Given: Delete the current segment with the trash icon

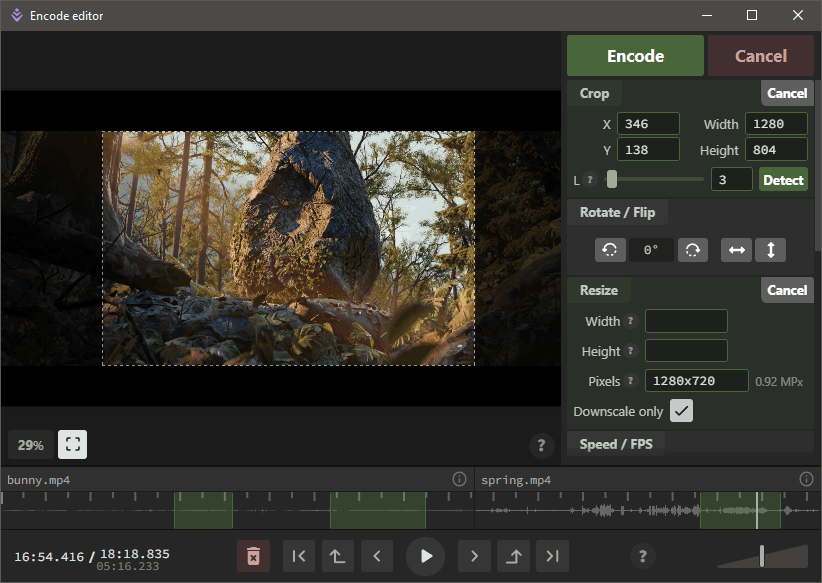Looking at the screenshot, I should [x=253, y=556].
